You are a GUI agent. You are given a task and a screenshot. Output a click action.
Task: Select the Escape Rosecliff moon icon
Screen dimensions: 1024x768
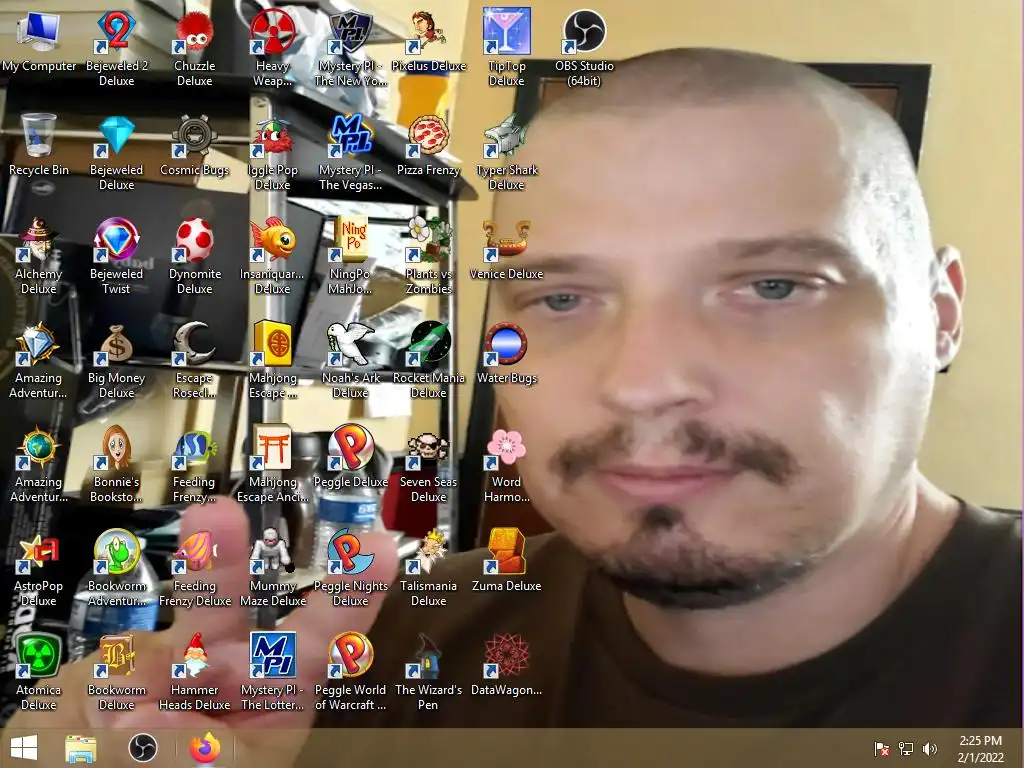pos(195,360)
